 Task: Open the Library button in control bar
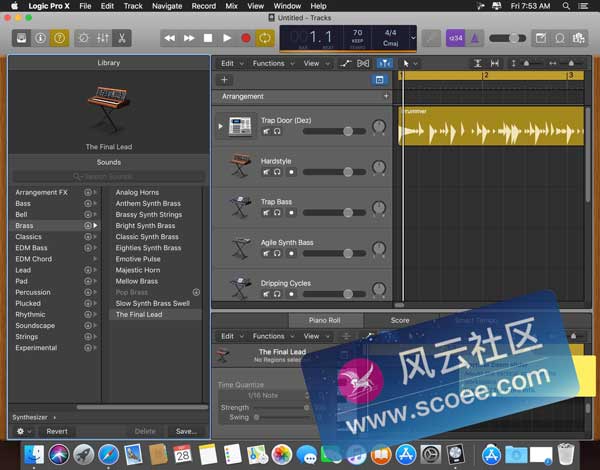[x=21, y=38]
